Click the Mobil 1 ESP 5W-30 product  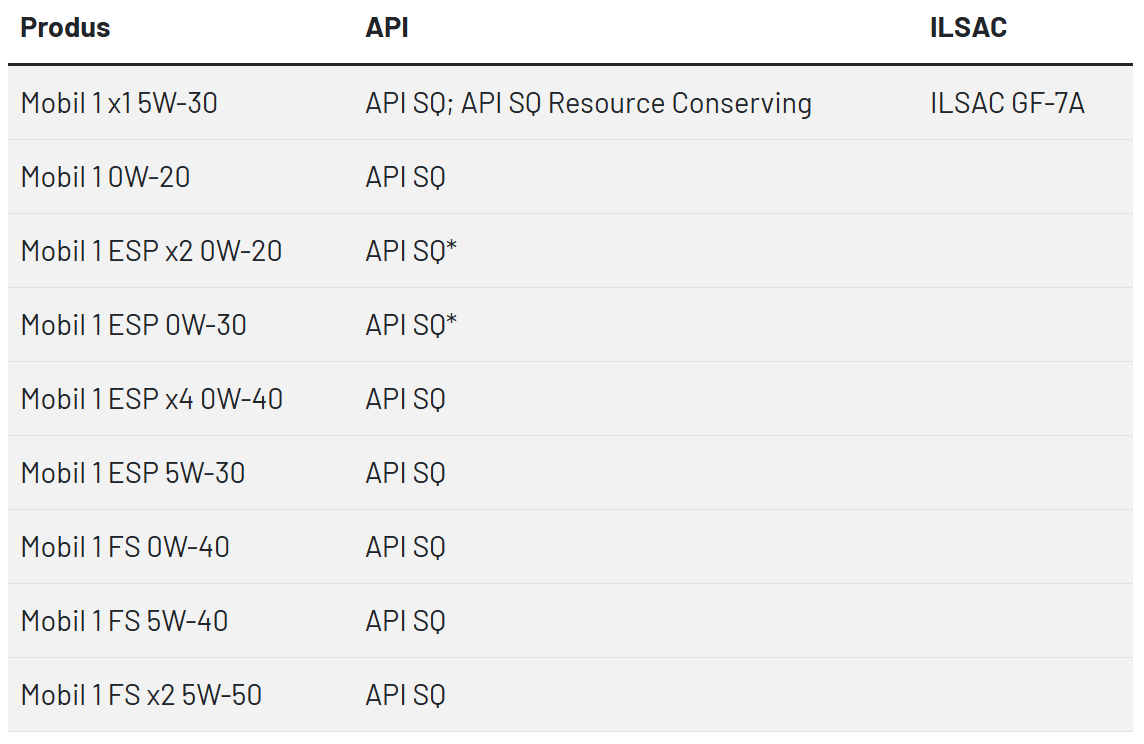click(133, 473)
